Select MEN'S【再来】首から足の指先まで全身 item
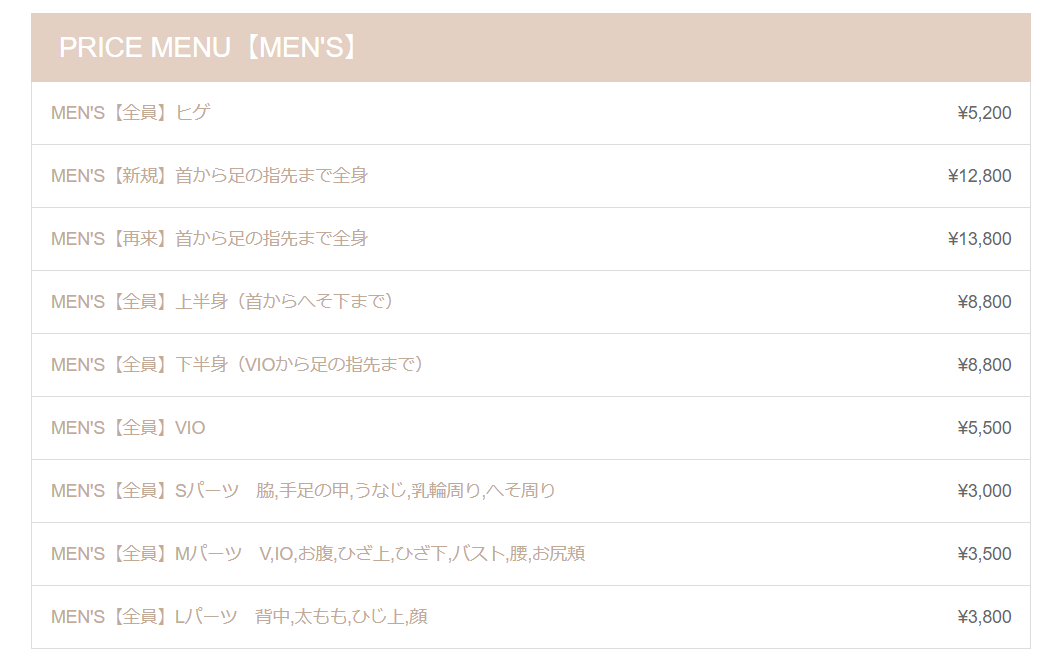This screenshot has height=660, width=1054. pyautogui.click(x=209, y=239)
